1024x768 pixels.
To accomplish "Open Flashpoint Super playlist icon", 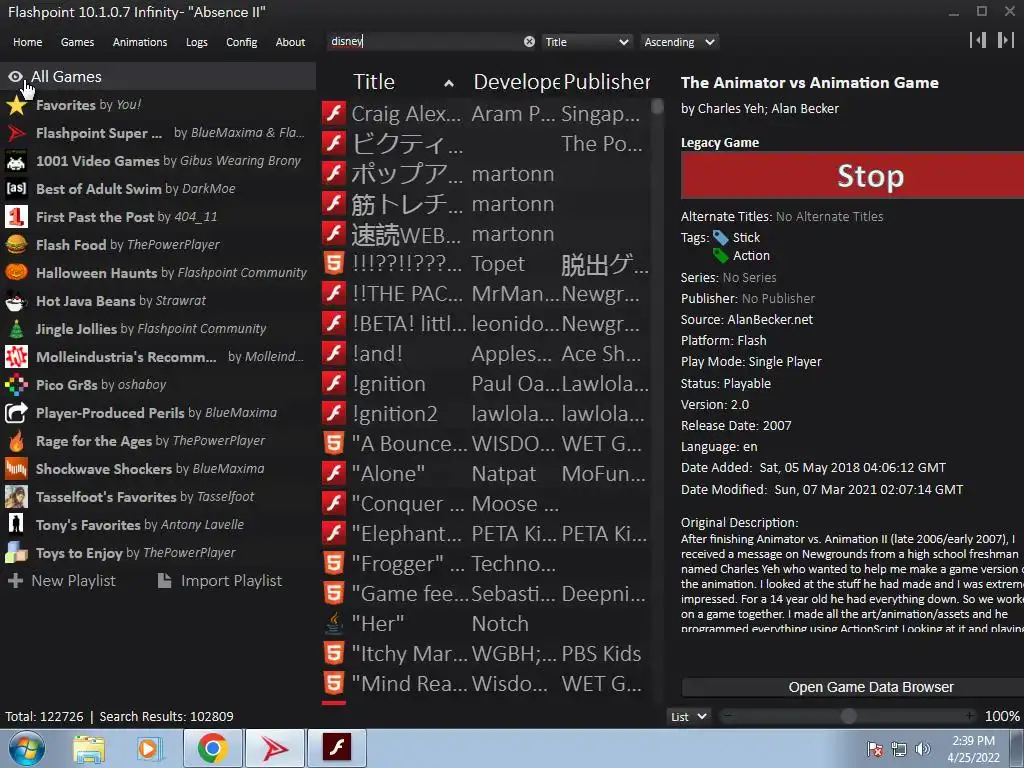I will tap(16, 133).
